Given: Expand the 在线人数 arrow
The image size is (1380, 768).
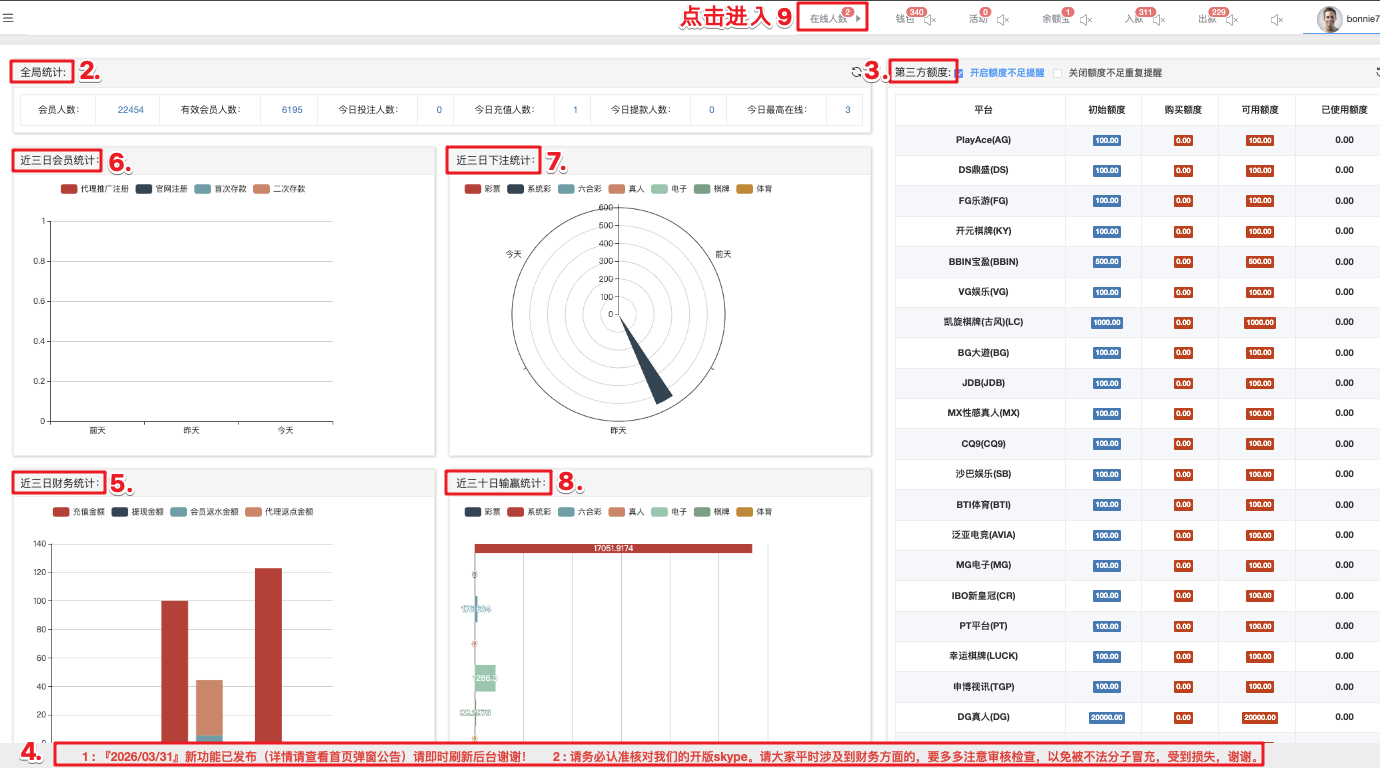Looking at the screenshot, I should click(858, 19).
